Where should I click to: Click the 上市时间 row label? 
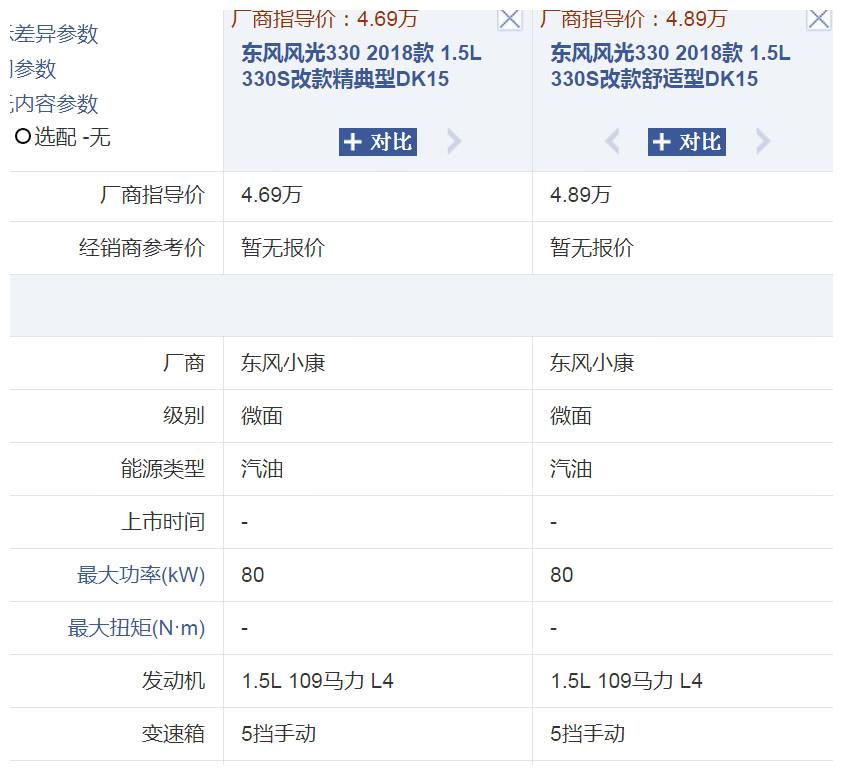[x=163, y=522]
